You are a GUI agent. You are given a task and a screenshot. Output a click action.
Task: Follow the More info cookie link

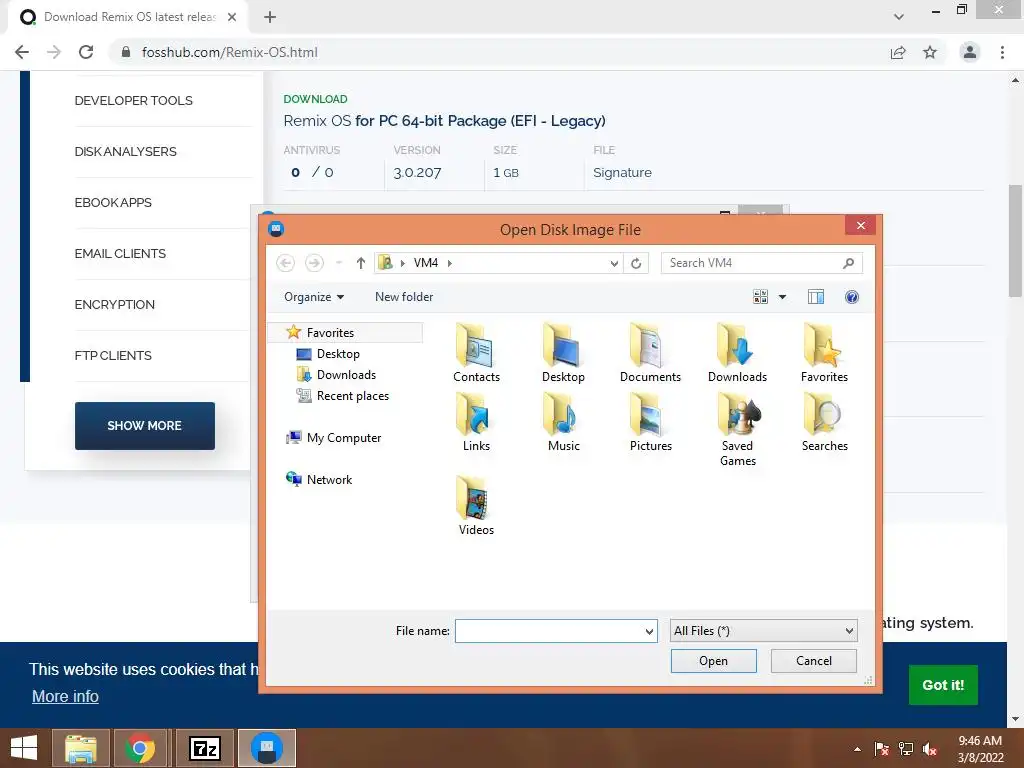tap(65, 696)
